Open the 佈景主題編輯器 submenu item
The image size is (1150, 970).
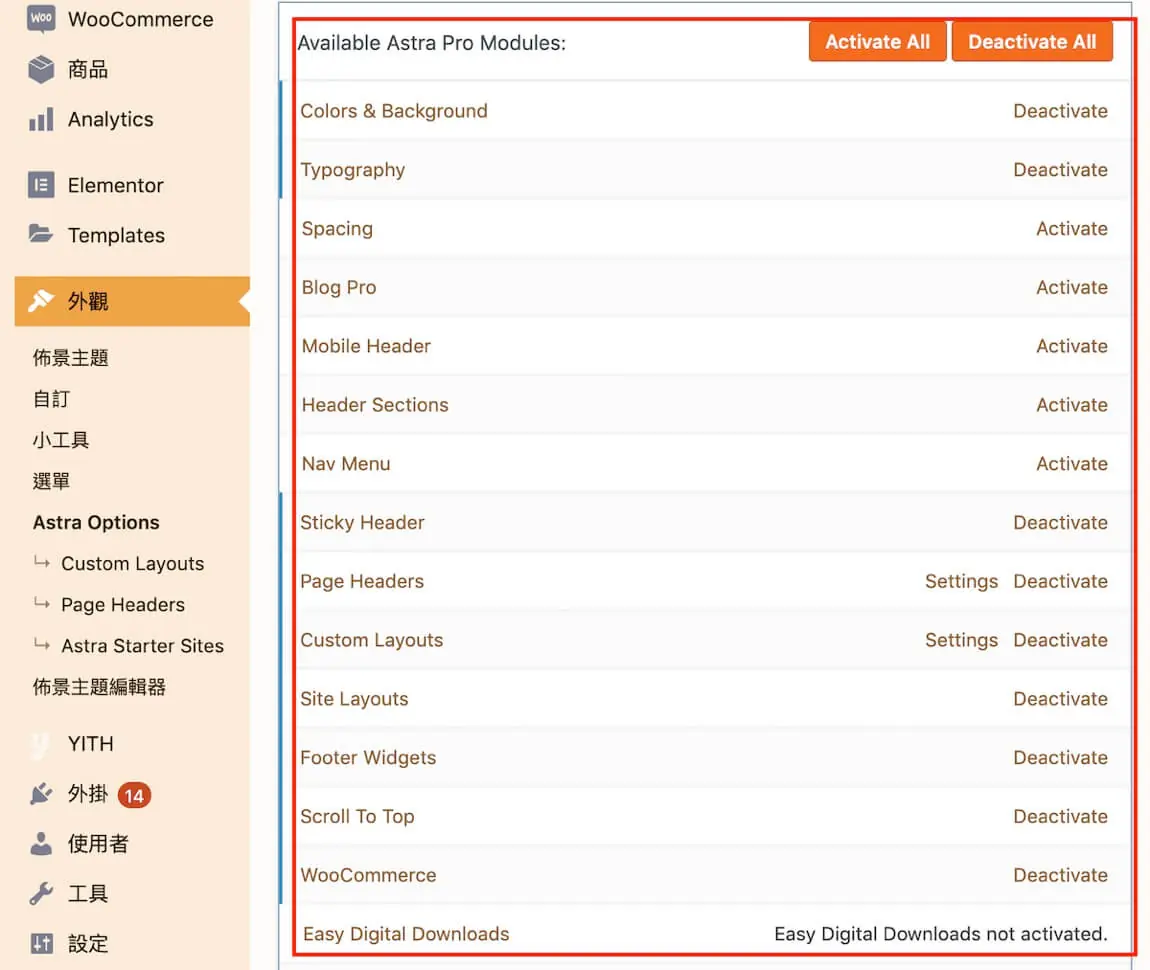point(99,686)
